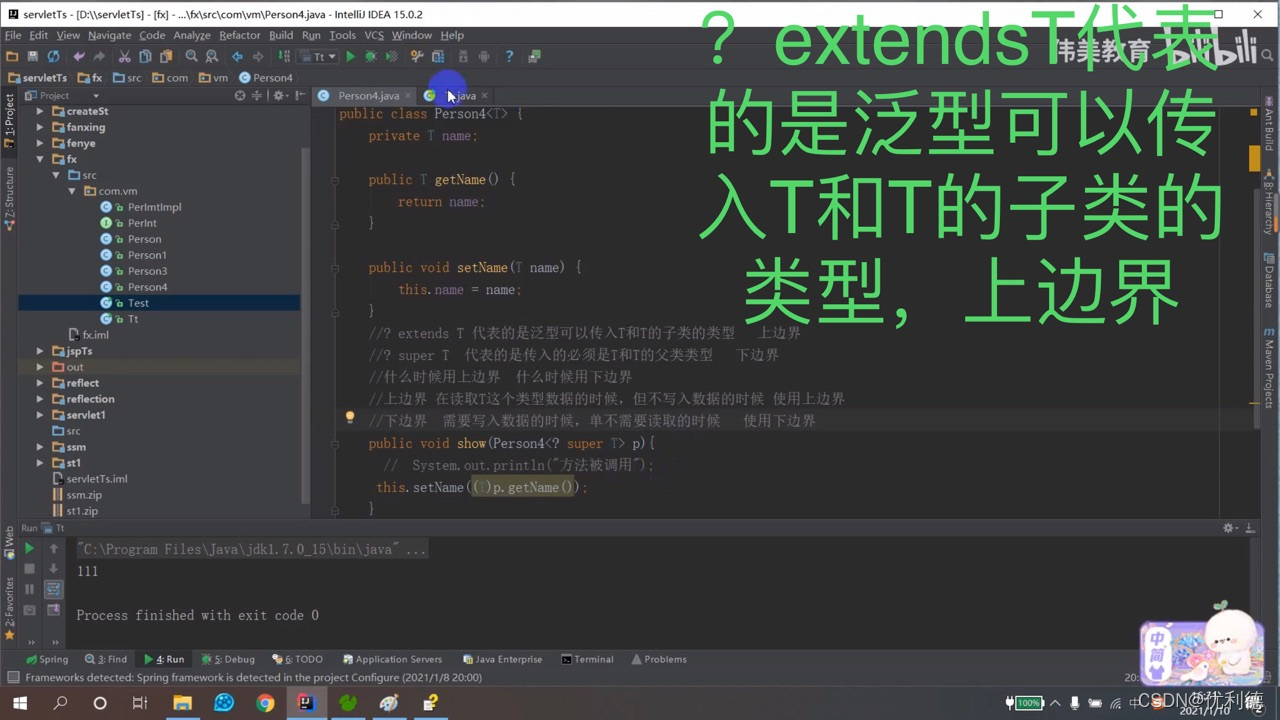
Task: Toggle the Favorites side panel
Action: (x=10, y=603)
